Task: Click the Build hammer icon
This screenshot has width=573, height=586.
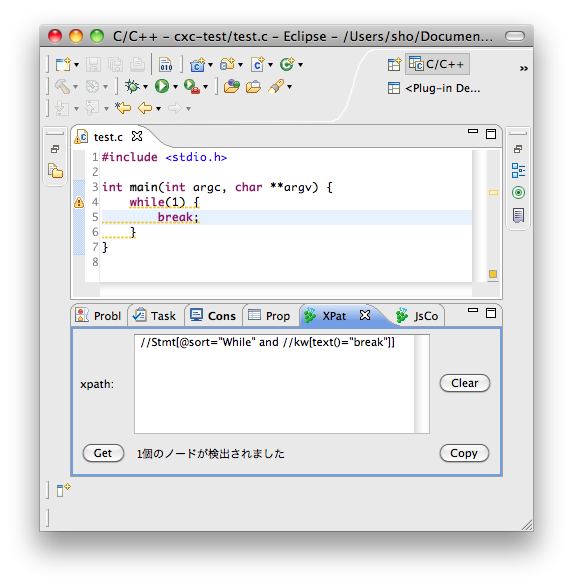Action: (x=62, y=86)
